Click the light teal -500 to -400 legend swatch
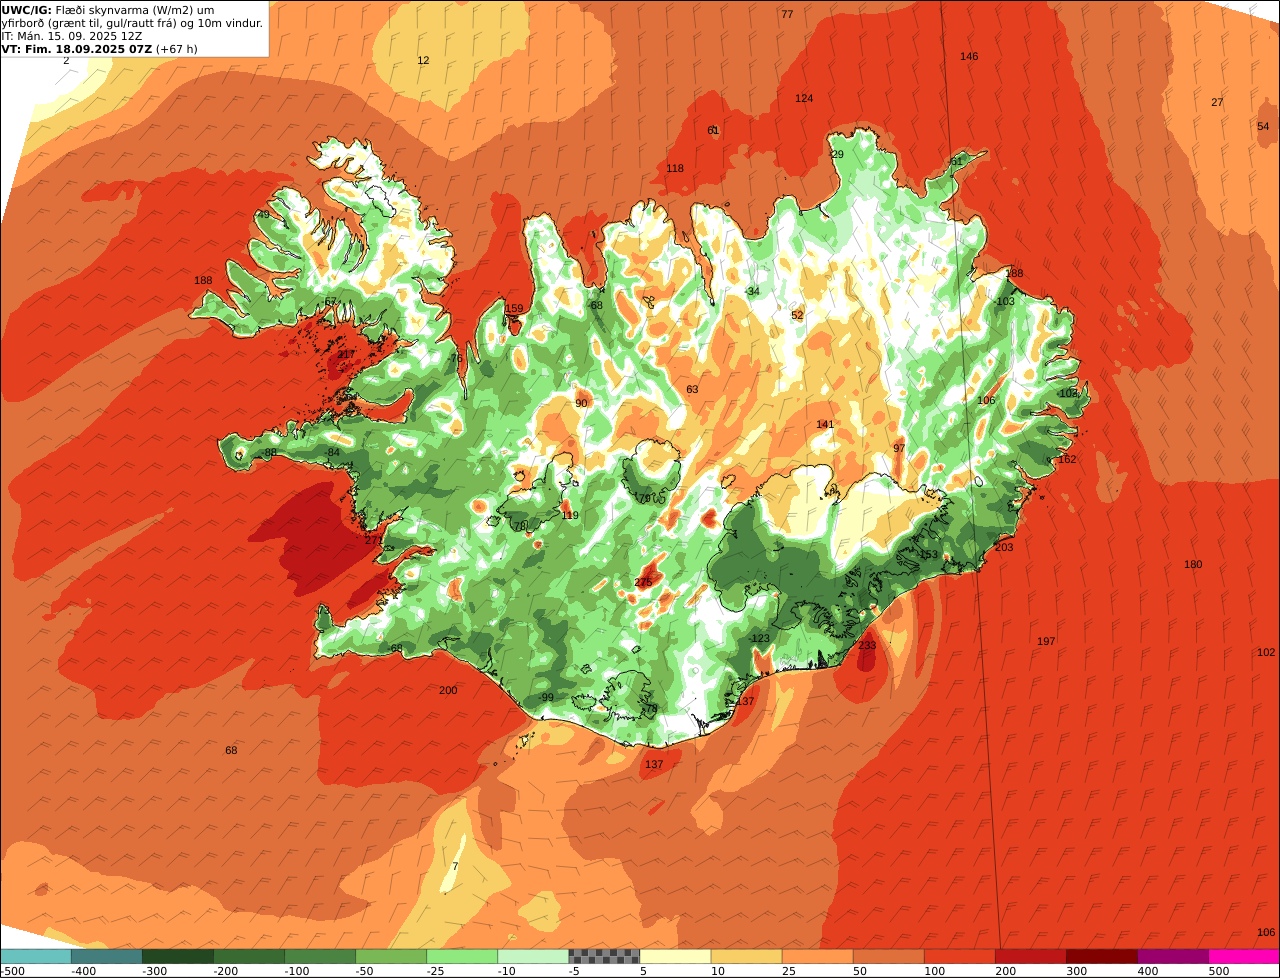The height and width of the screenshot is (978, 1280). [36, 956]
